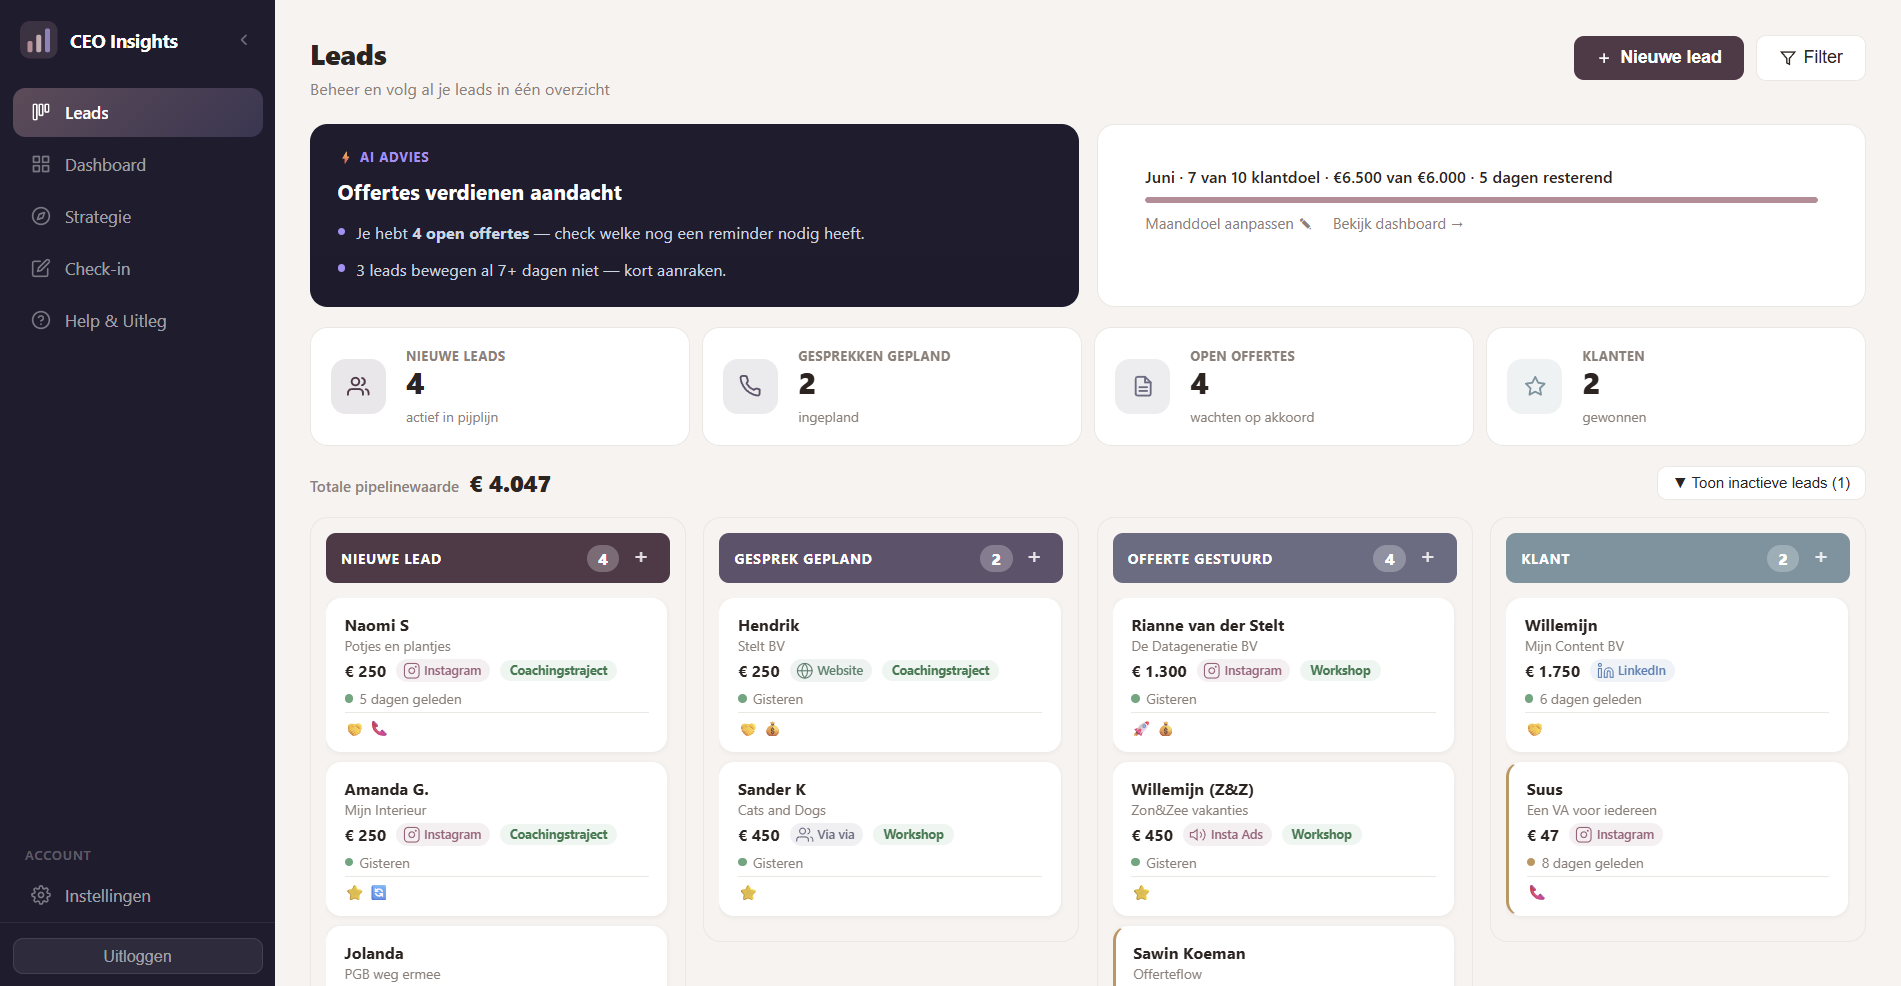This screenshot has height=986, width=1901.
Task: Add a card to Klant column
Action: [1820, 558]
